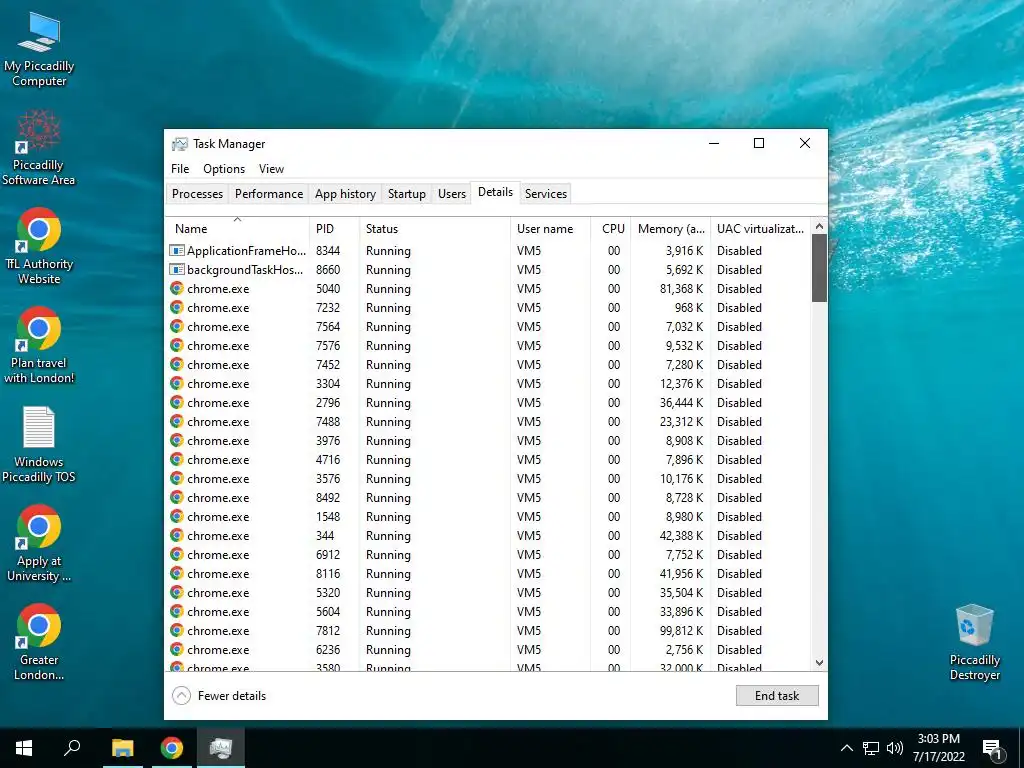Screen dimensions: 1024x768
Task: Select the chrome.exe row with PID 3304
Action: 488,383
